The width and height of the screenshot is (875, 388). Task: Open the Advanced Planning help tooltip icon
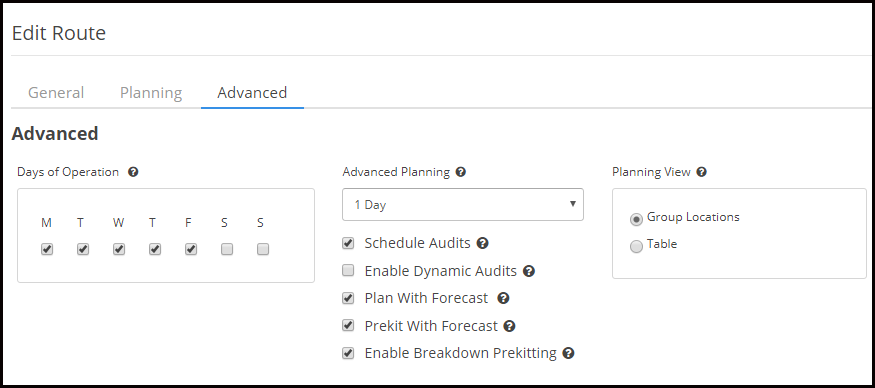pos(460,172)
